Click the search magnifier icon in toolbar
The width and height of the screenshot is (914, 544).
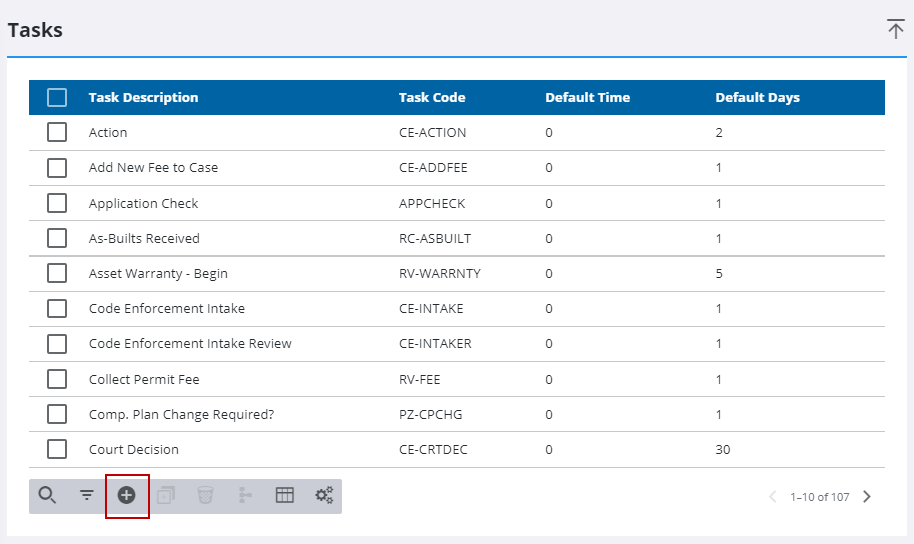[47, 495]
